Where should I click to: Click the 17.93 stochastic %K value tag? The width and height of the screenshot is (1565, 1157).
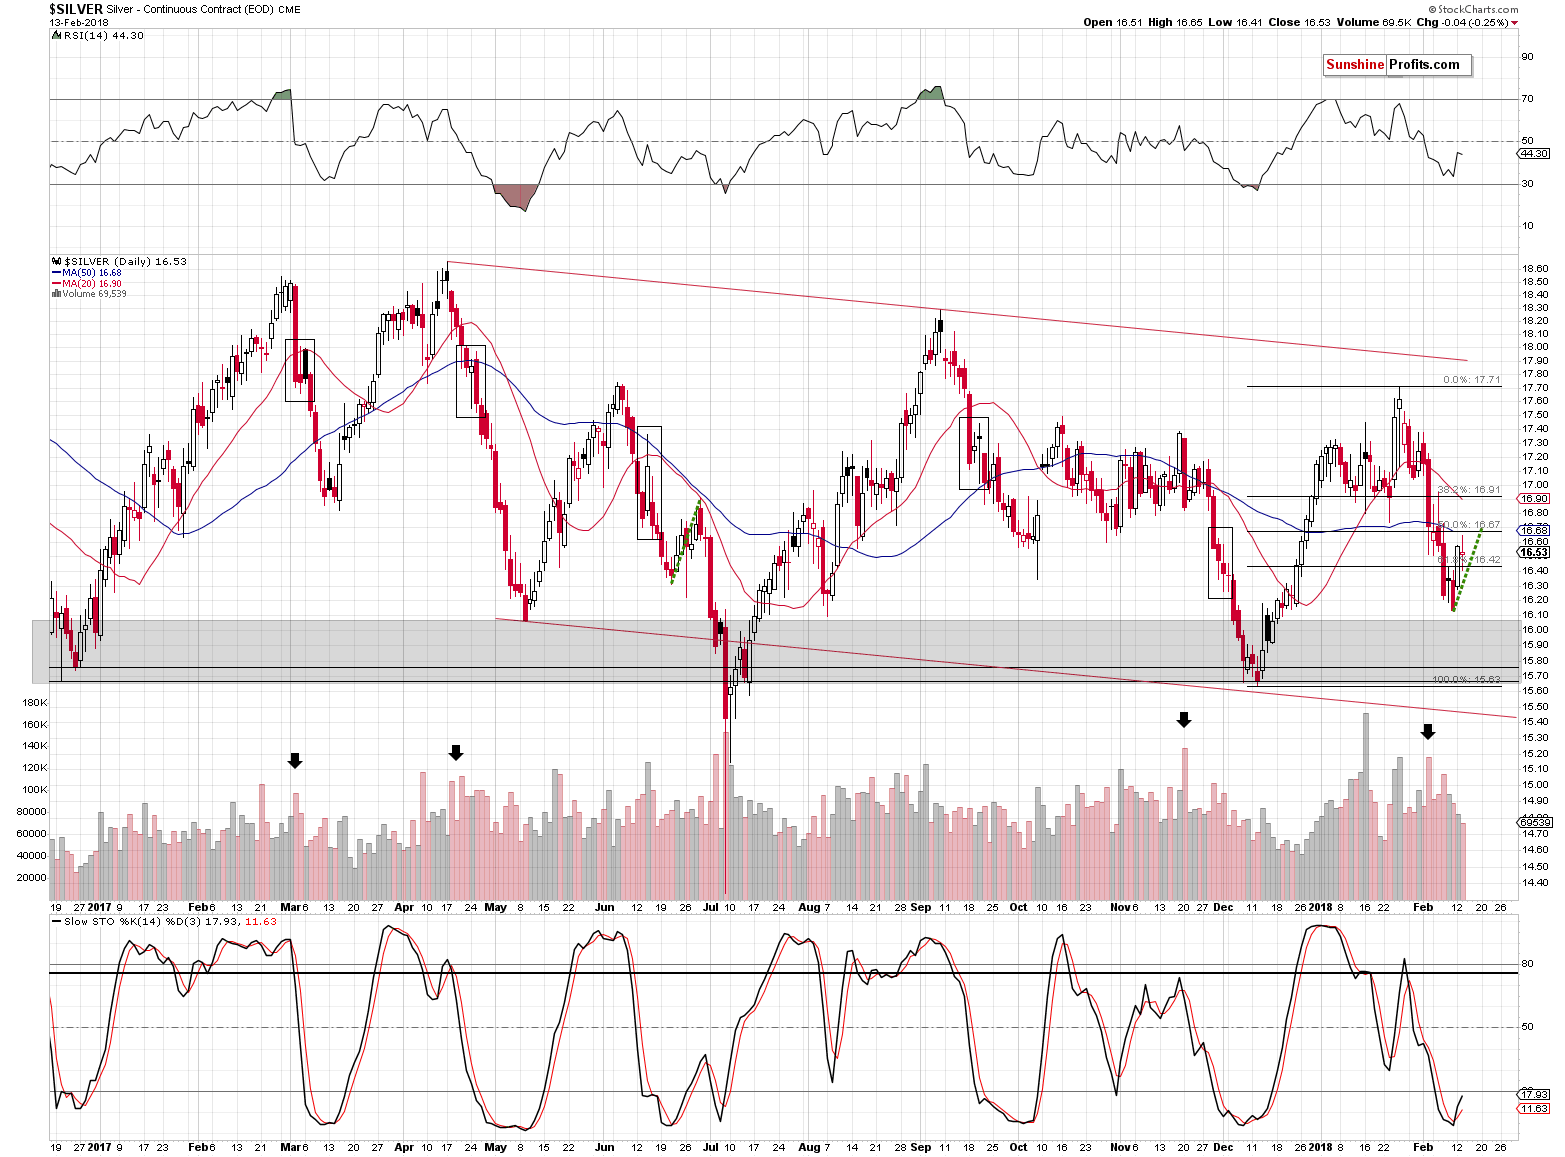click(1534, 1094)
